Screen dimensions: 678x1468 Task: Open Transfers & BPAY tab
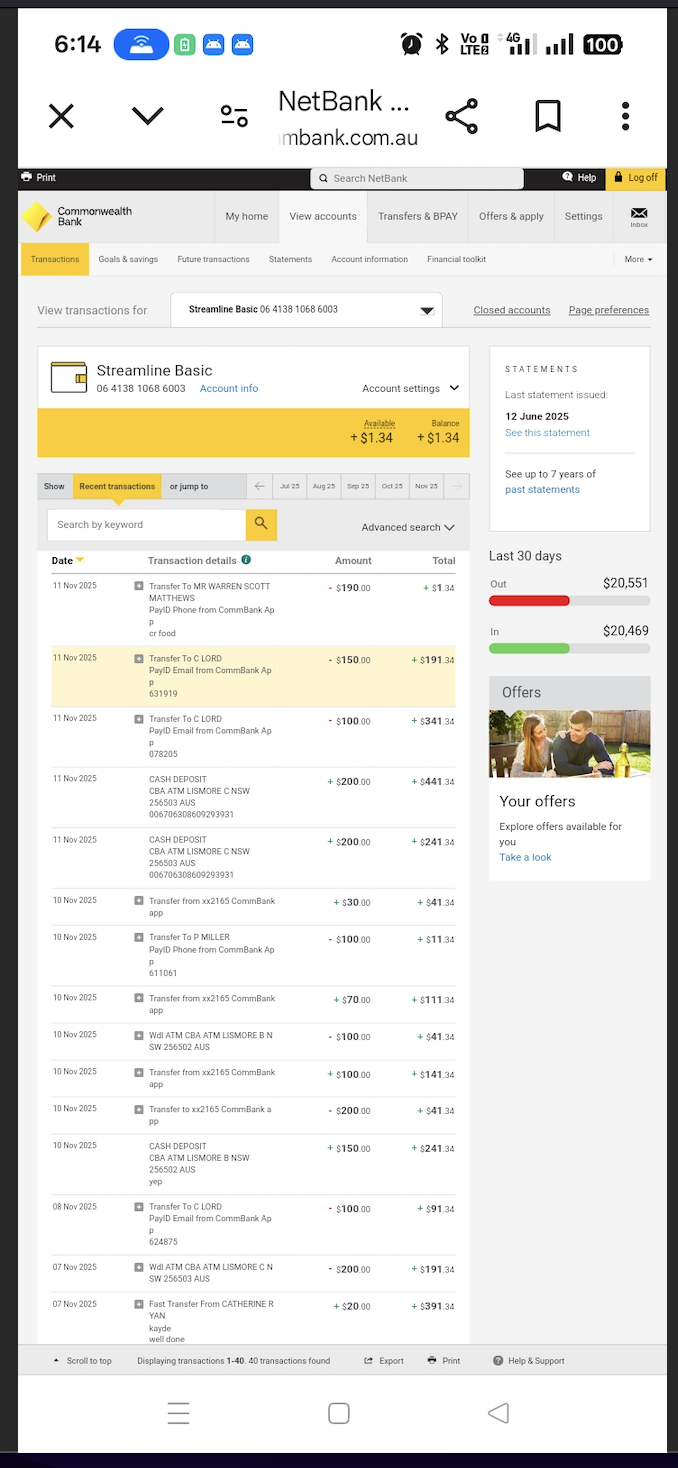418,216
